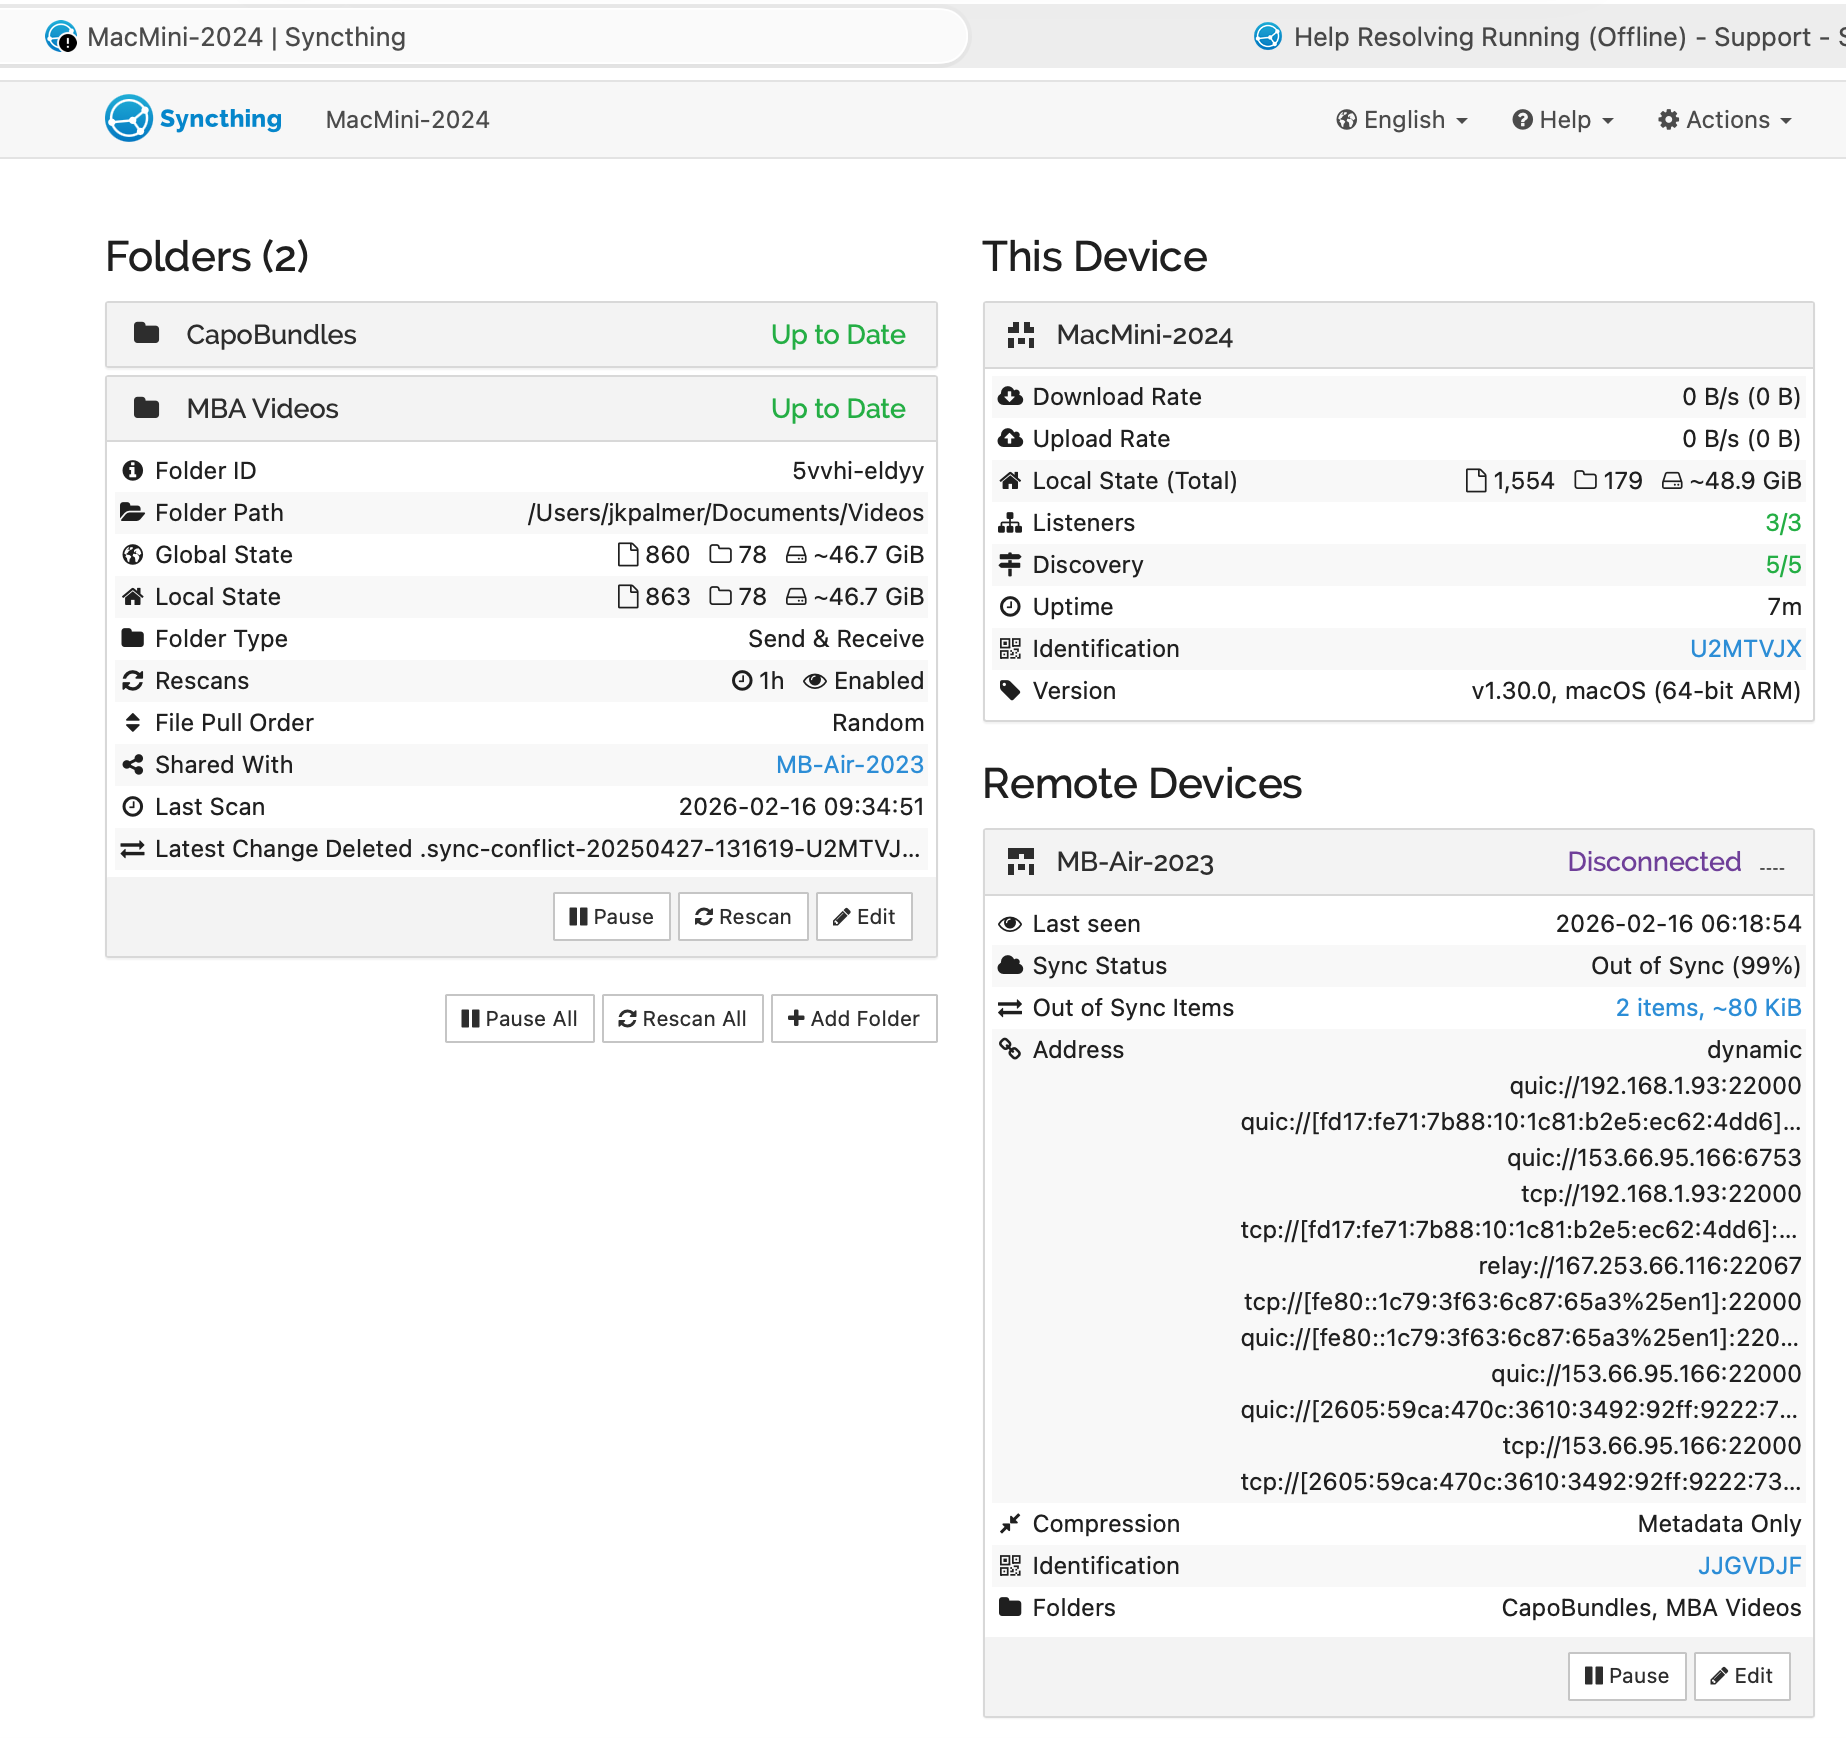Open the Actions dropdown menu
The width and height of the screenshot is (1846, 1738).
pyautogui.click(x=1725, y=120)
